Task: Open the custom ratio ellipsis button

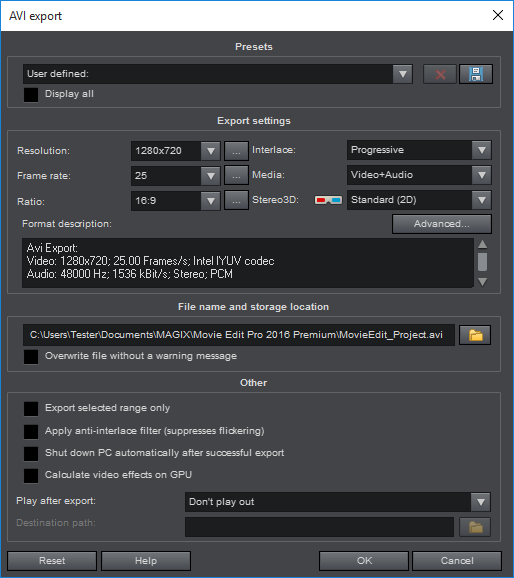Action: click(236, 201)
